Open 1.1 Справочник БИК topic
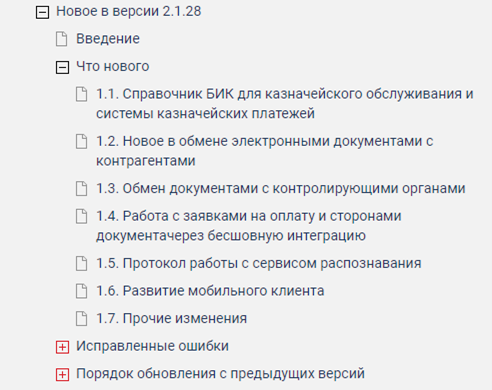Screen dimensions: 492x390 click(x=285, y=104)
